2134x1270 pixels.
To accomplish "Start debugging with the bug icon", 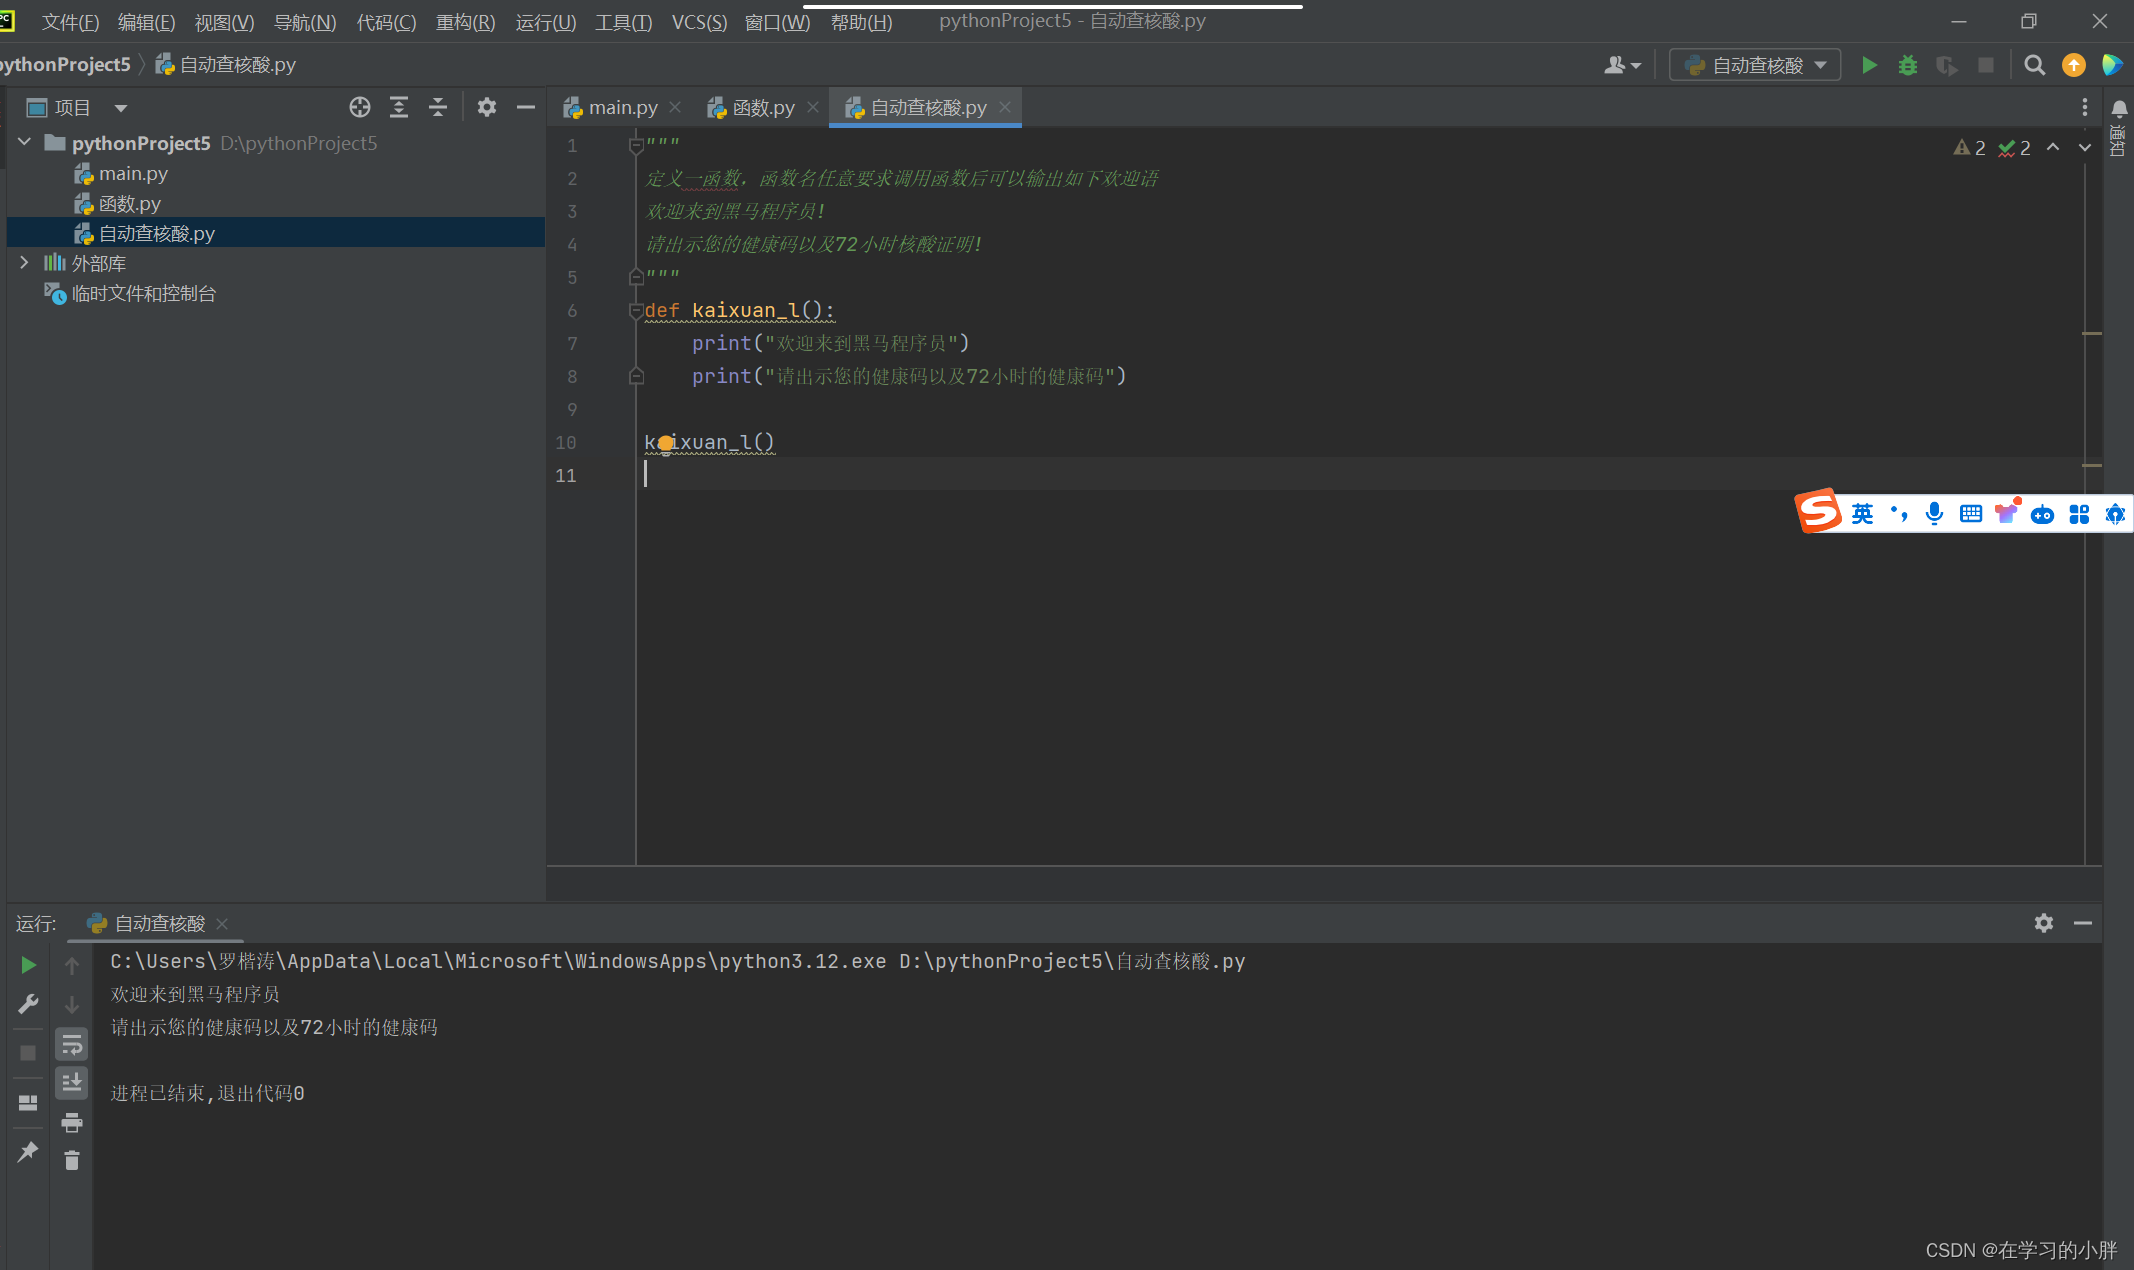I will click(x=1907, y=65).
